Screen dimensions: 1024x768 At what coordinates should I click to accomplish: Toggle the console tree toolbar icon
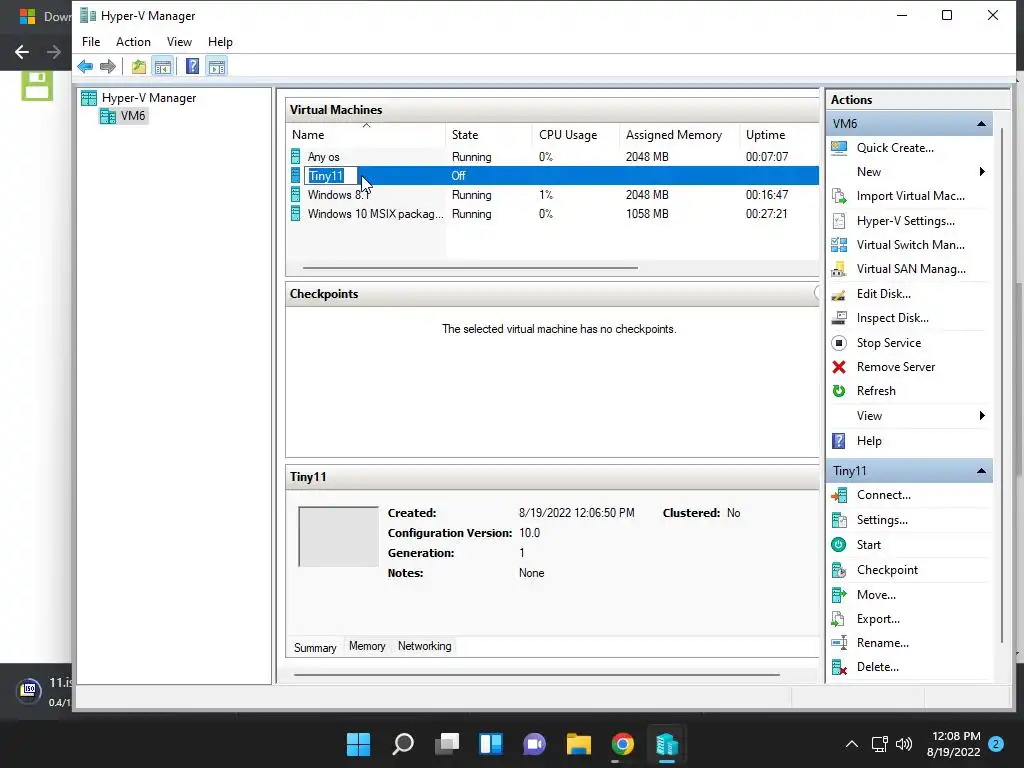163,67
